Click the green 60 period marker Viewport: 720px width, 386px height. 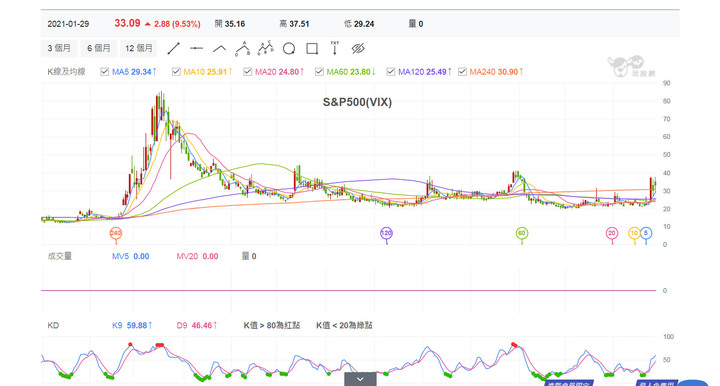522,234
